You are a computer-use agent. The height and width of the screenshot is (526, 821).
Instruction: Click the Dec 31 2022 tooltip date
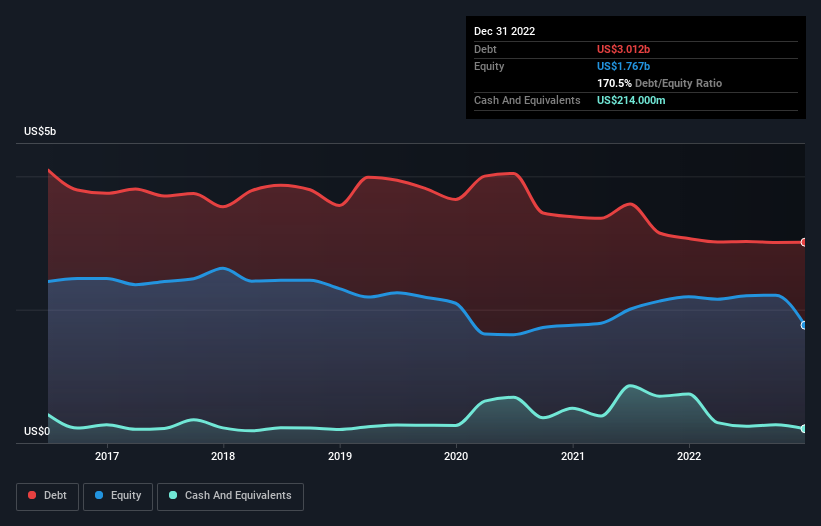[504, 31]
